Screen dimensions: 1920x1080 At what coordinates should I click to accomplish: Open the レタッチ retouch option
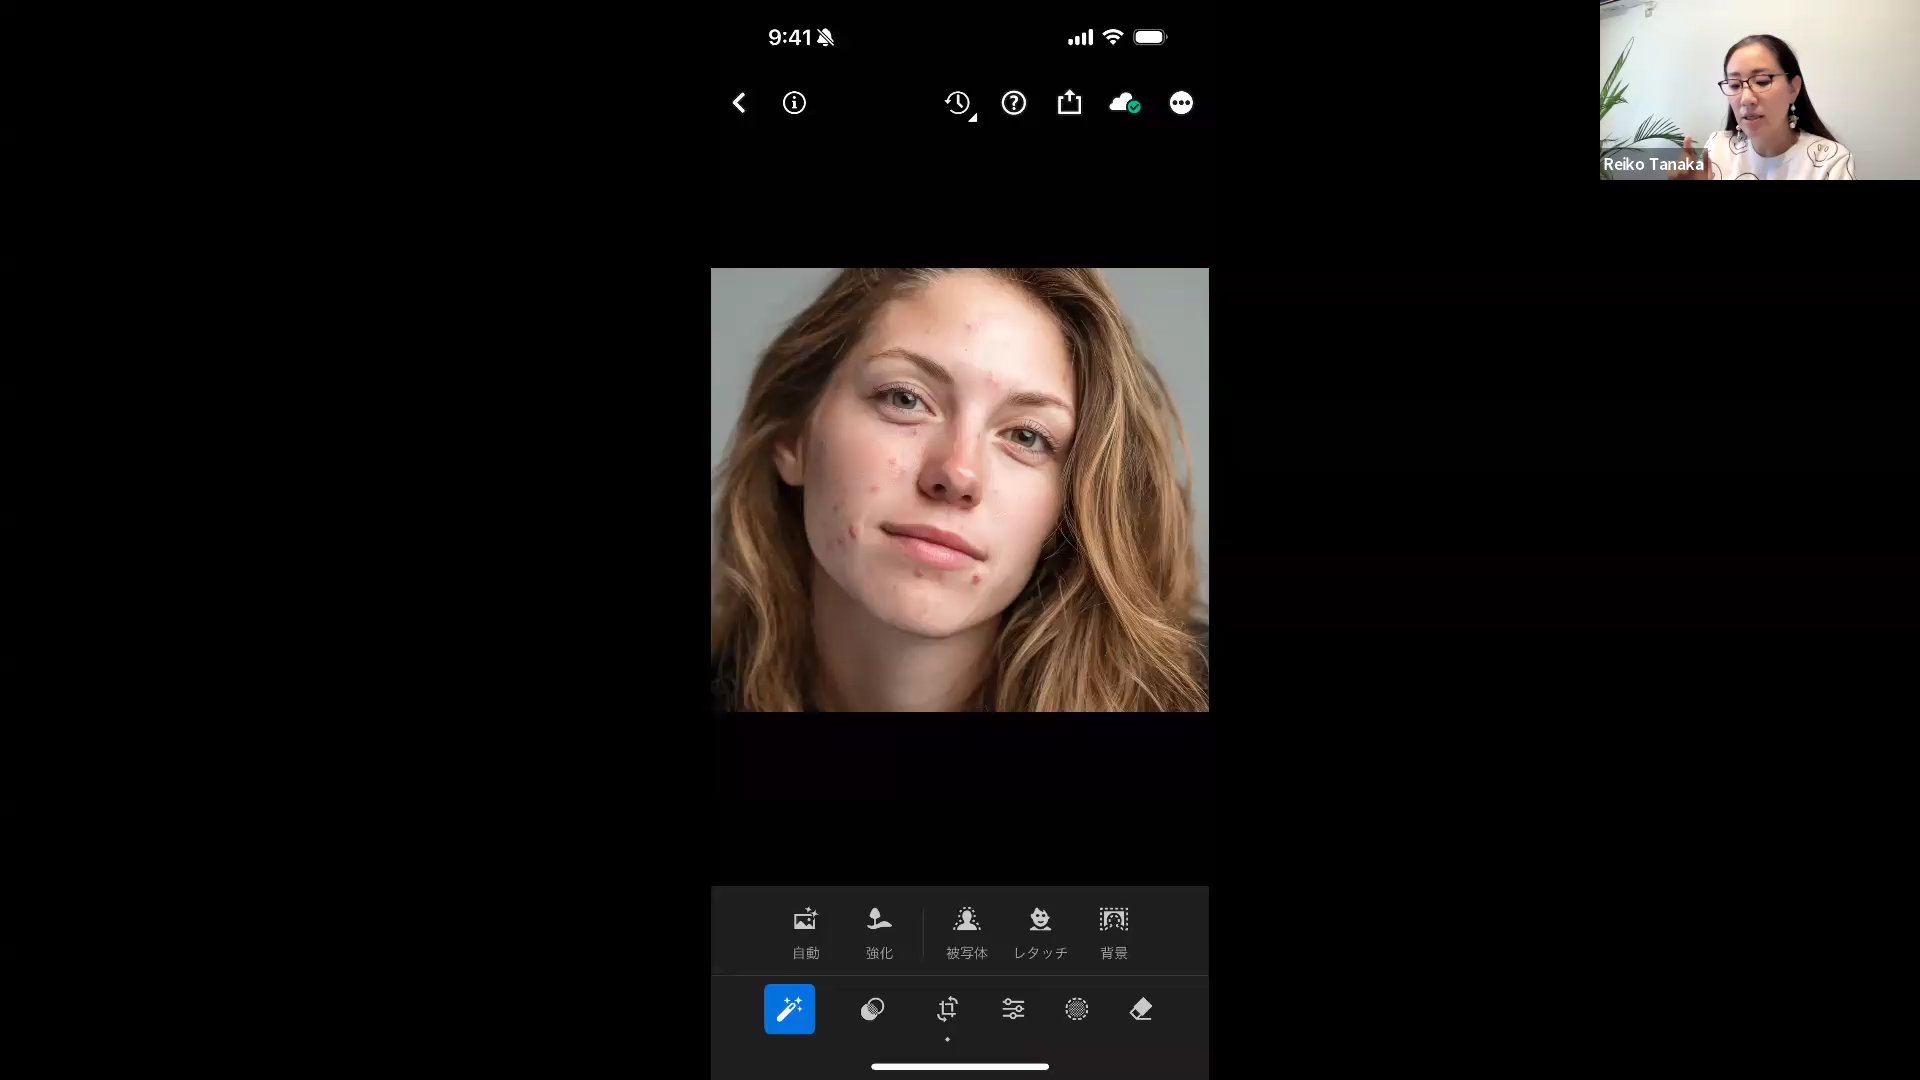click(x=1040, y=932)
